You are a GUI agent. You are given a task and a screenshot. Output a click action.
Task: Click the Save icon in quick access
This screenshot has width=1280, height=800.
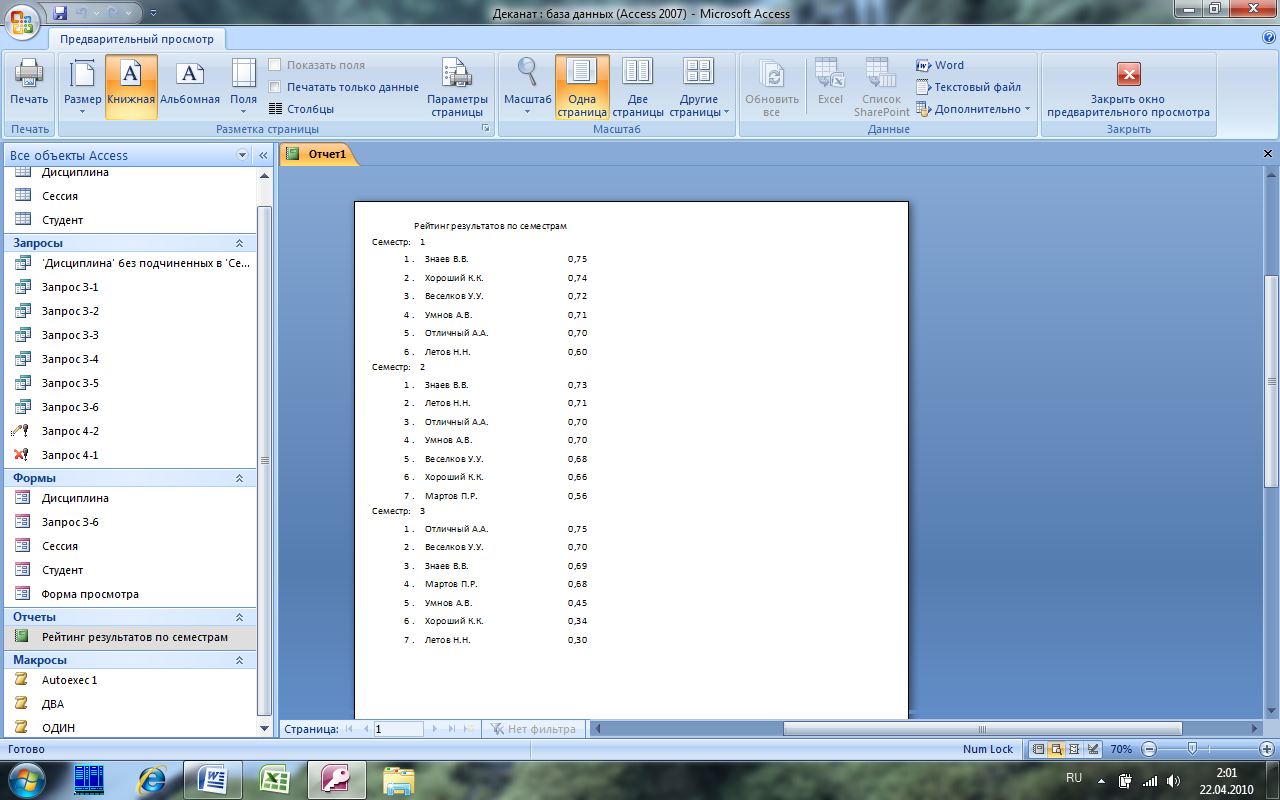[60, 14]
